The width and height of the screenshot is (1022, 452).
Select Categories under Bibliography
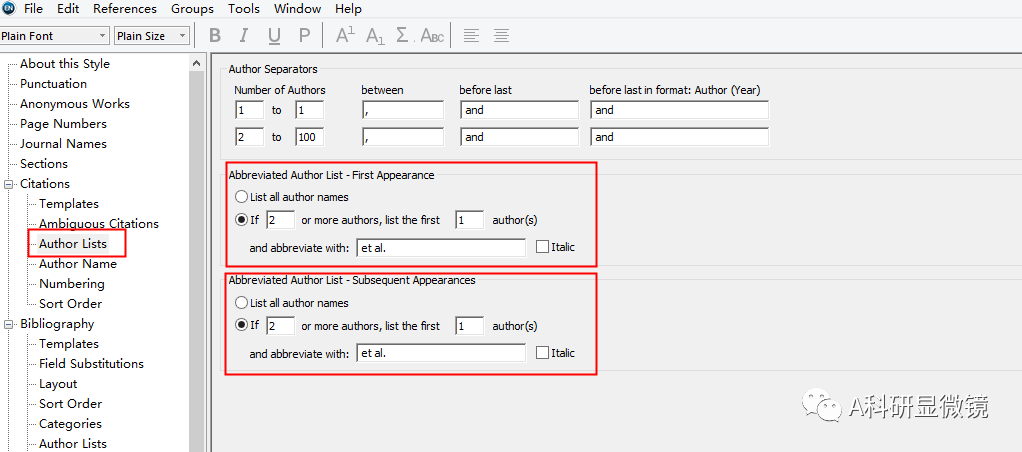[70, 424]
